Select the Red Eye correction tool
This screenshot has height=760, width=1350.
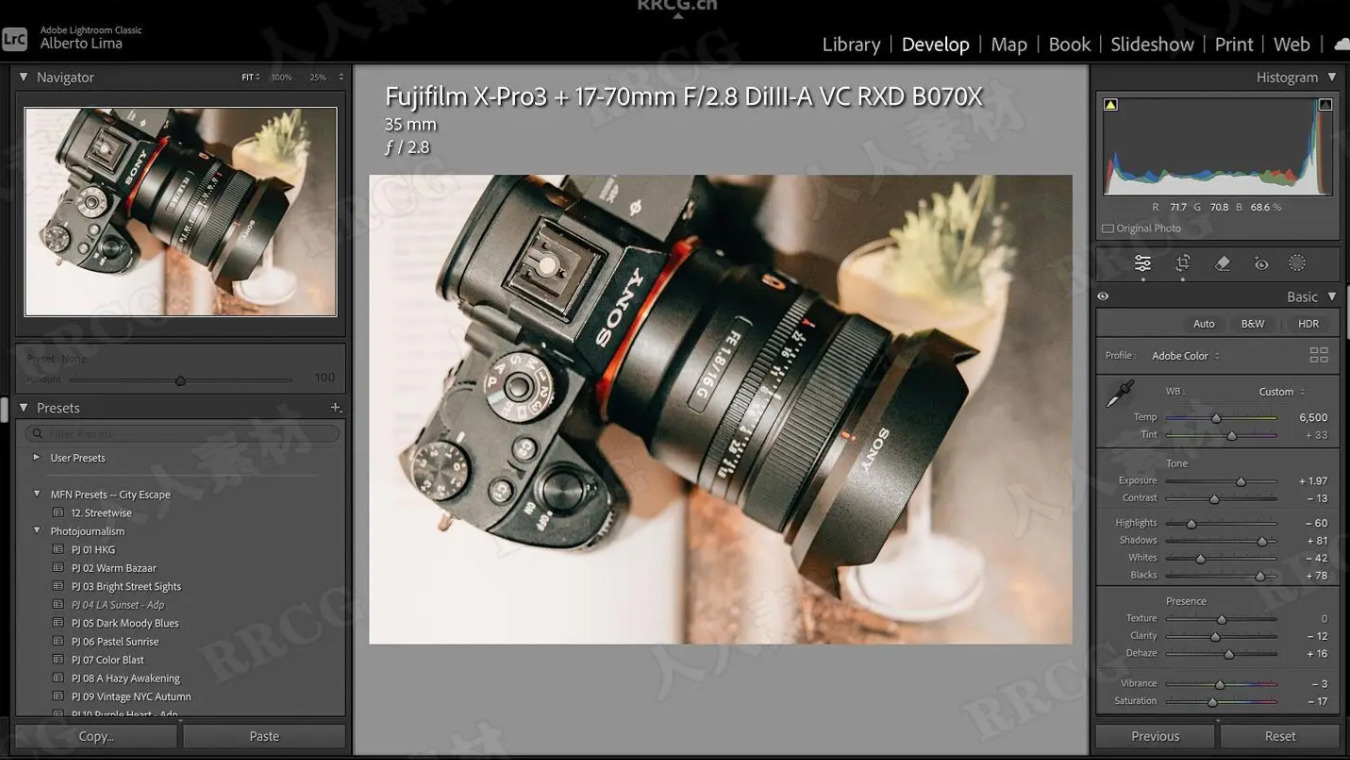tap(1261, 264)
